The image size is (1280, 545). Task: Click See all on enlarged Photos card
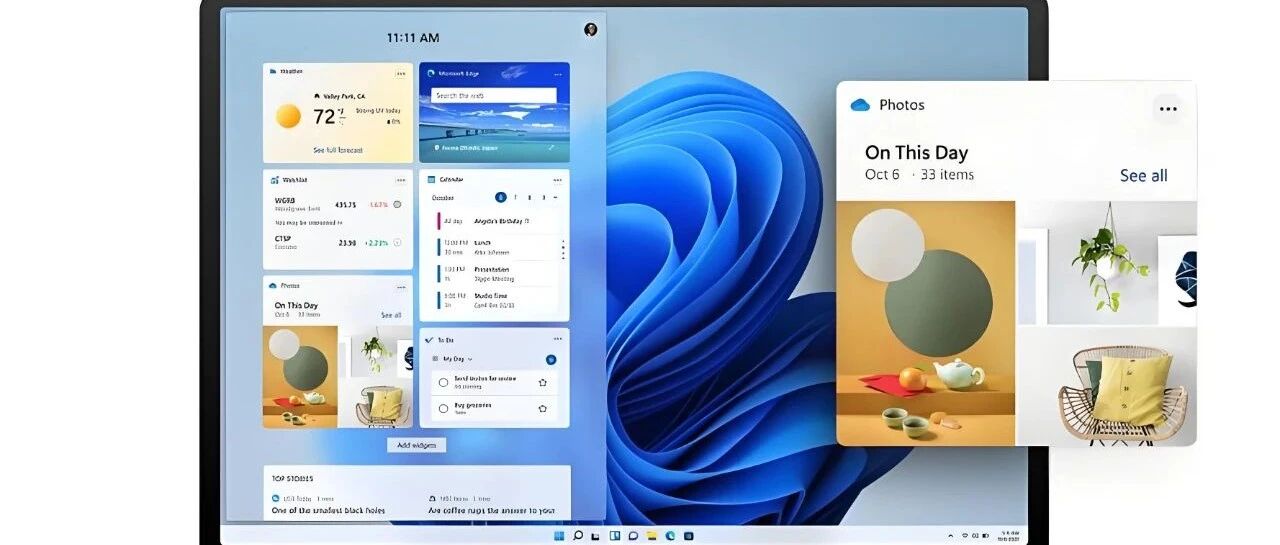pyautogui.click(x=1144, y=176)
